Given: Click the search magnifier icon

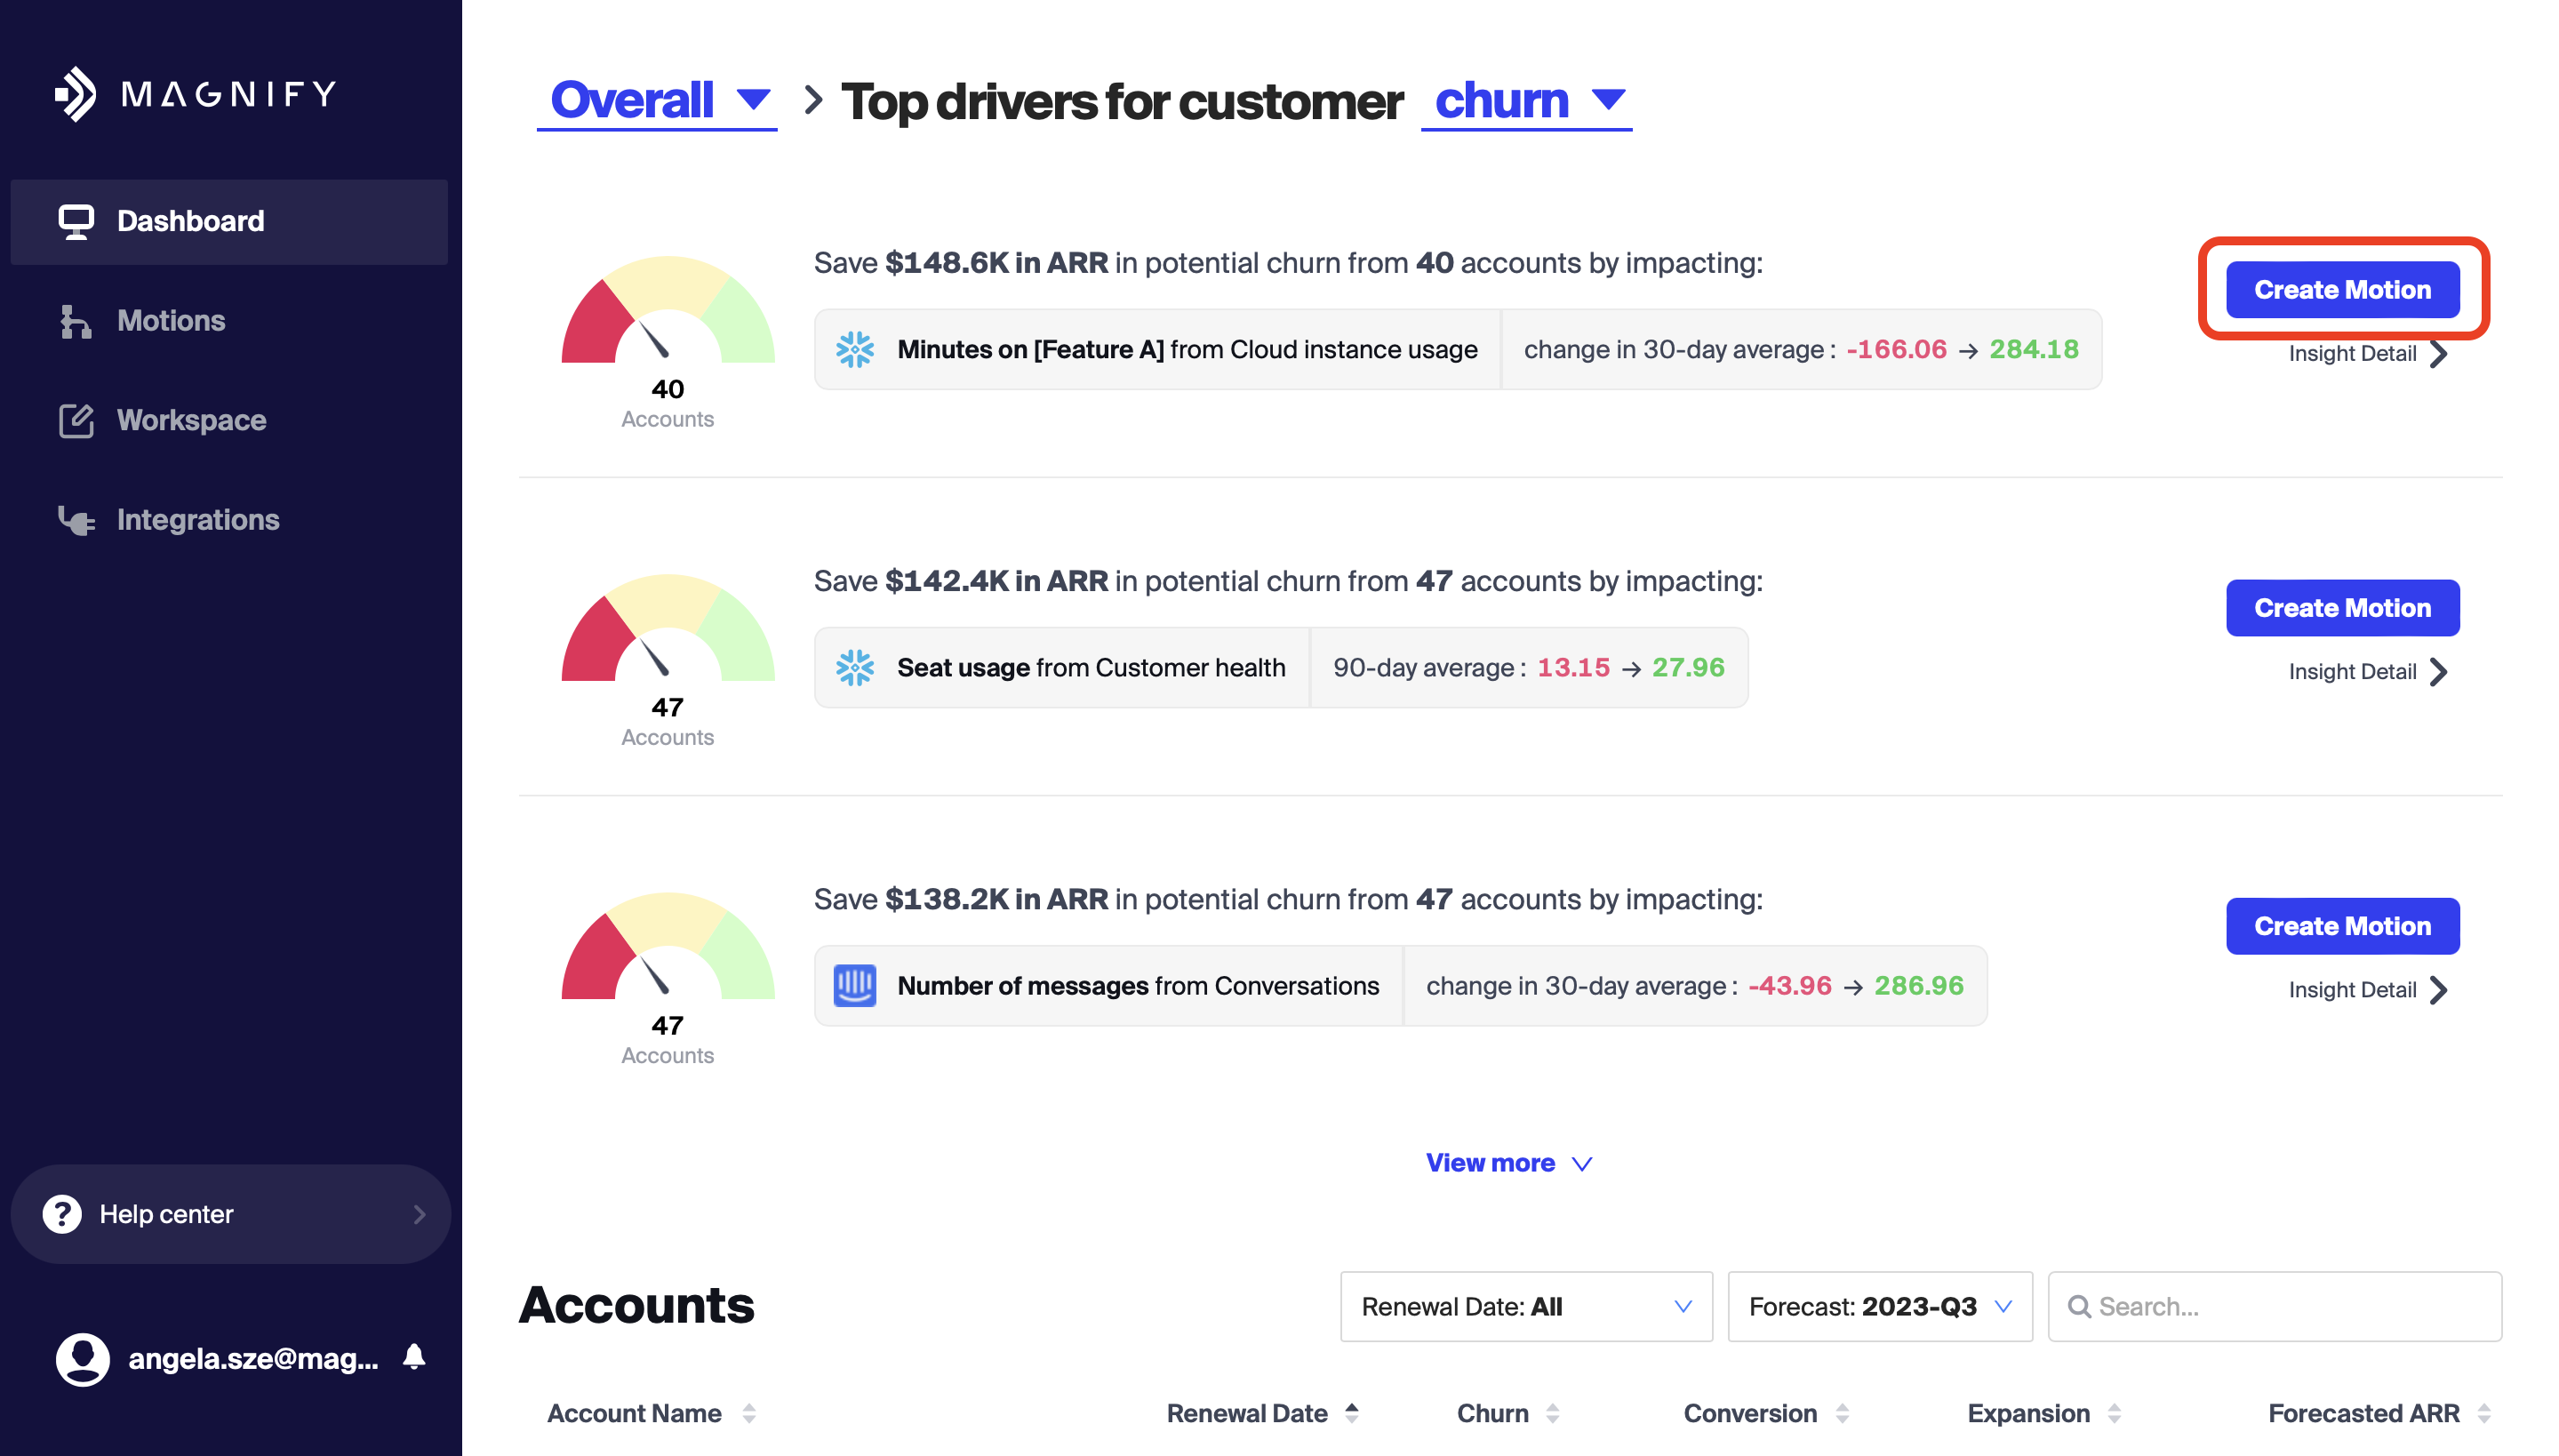Looking at the screenshot, I should click(2079, 1307).
